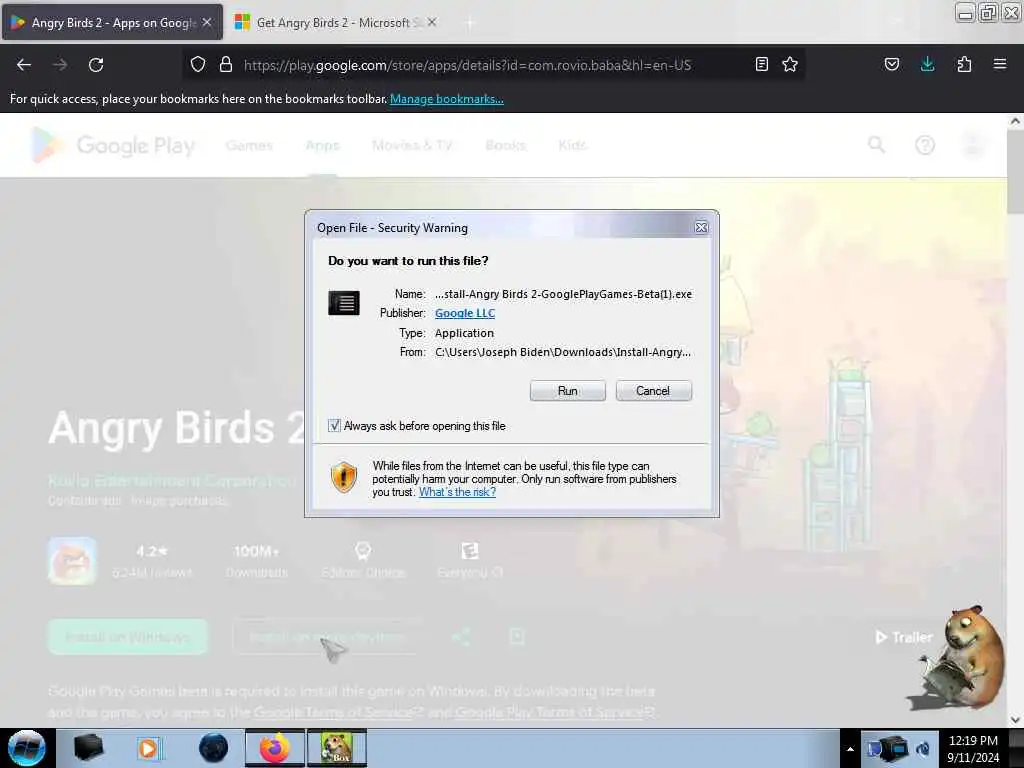Open the What's the risk? link
Image resolution: width=1024 pixels, height=768 pixels.
pos(457,492)
